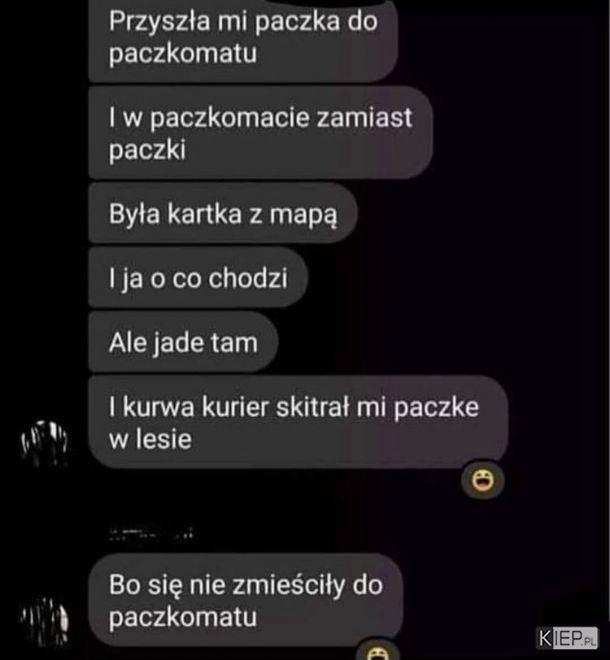The width and height of the screenshot is (610, 660).
Task: Select the 'Przyszła mi paczka do paczkomatu' message
Action: pyautogui.click(x=243, y=41)
